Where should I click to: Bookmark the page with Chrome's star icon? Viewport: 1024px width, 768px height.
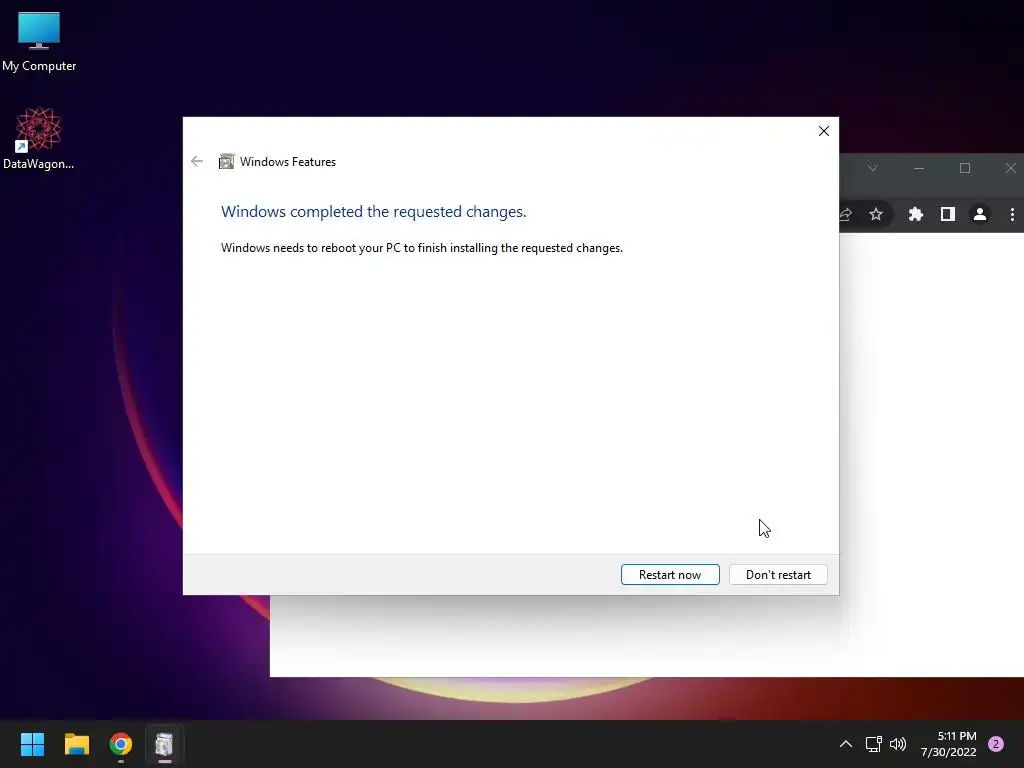coord(876,214)
